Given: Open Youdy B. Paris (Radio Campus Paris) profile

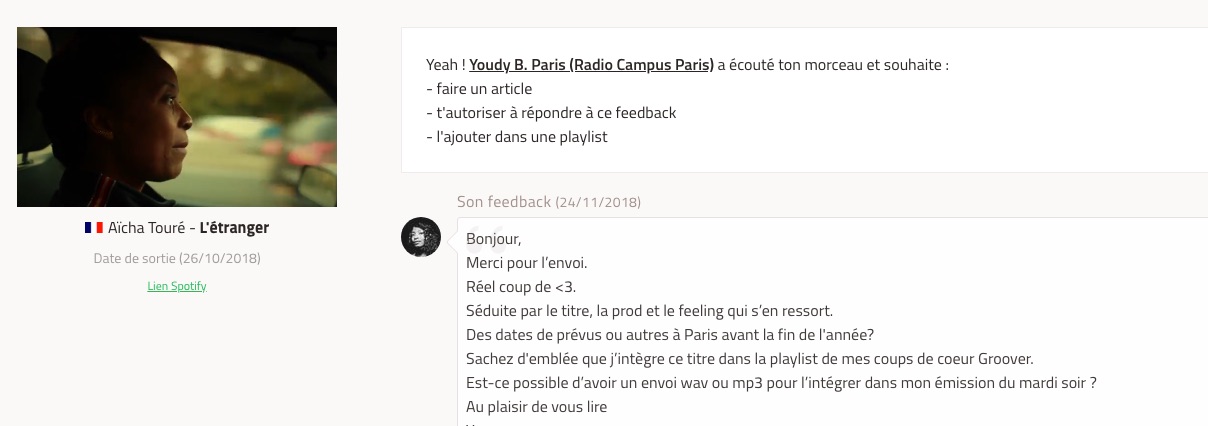Looking at the screenshot, I should (591, 65).
